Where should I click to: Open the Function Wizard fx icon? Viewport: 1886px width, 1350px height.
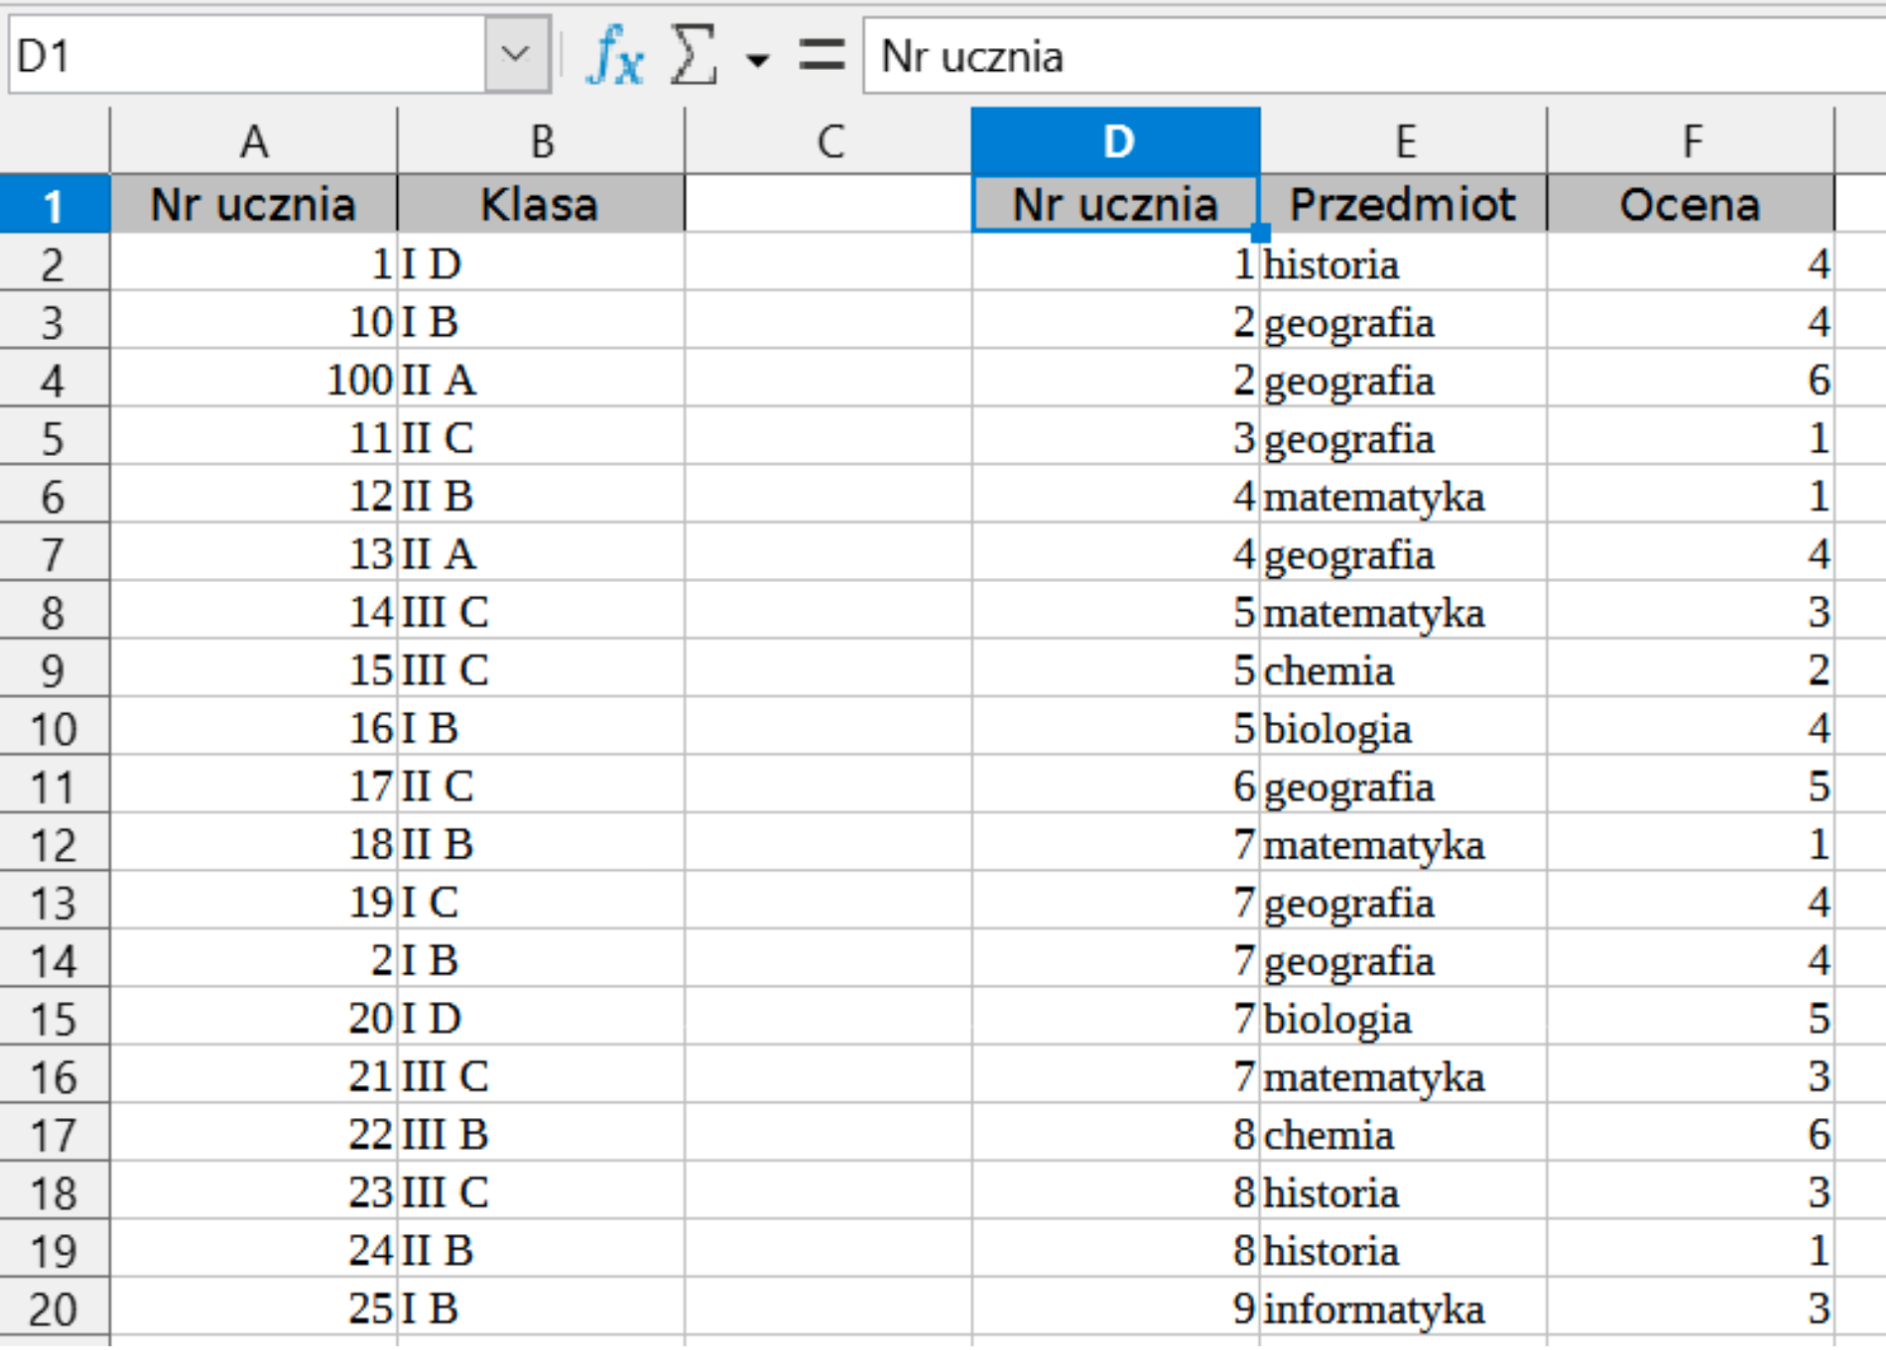pyautogui.click(x=615, y=56)
